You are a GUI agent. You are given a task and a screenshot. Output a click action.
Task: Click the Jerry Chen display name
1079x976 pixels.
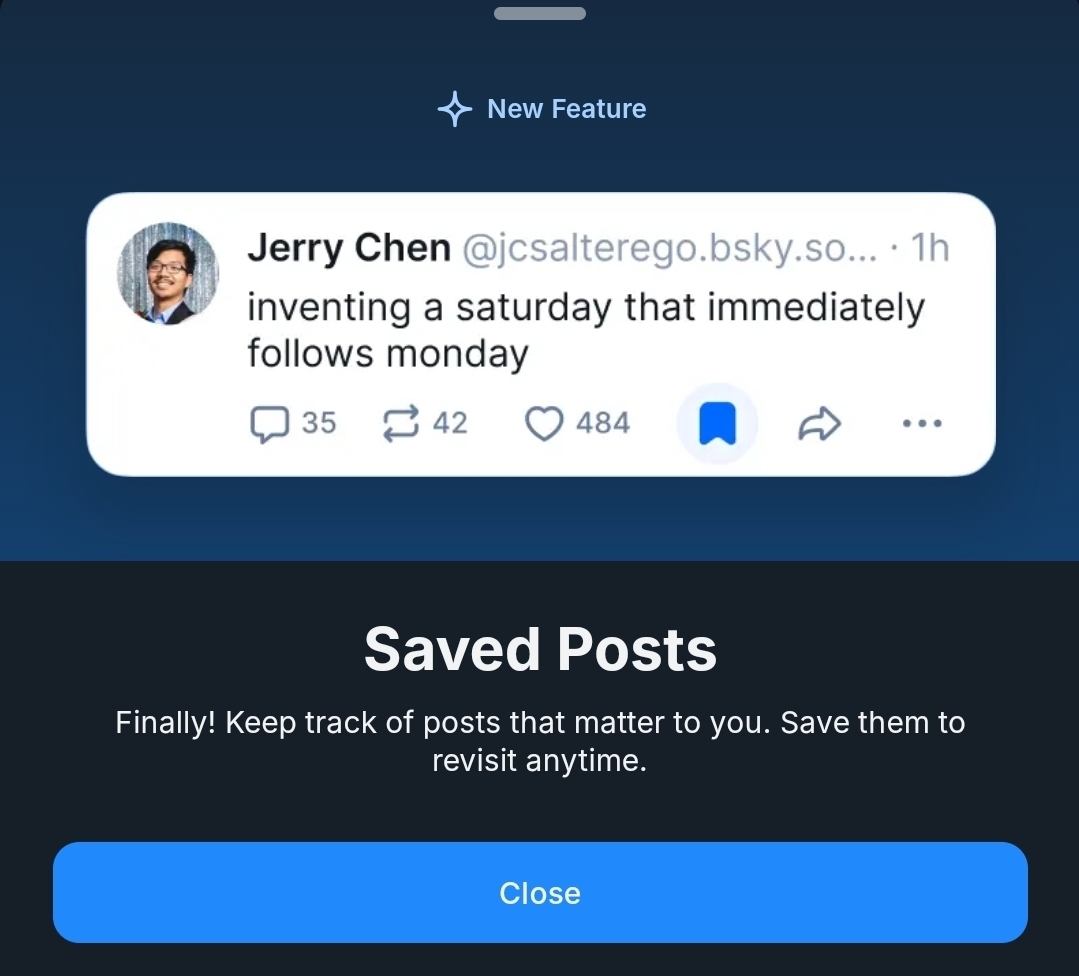point(349,248)
